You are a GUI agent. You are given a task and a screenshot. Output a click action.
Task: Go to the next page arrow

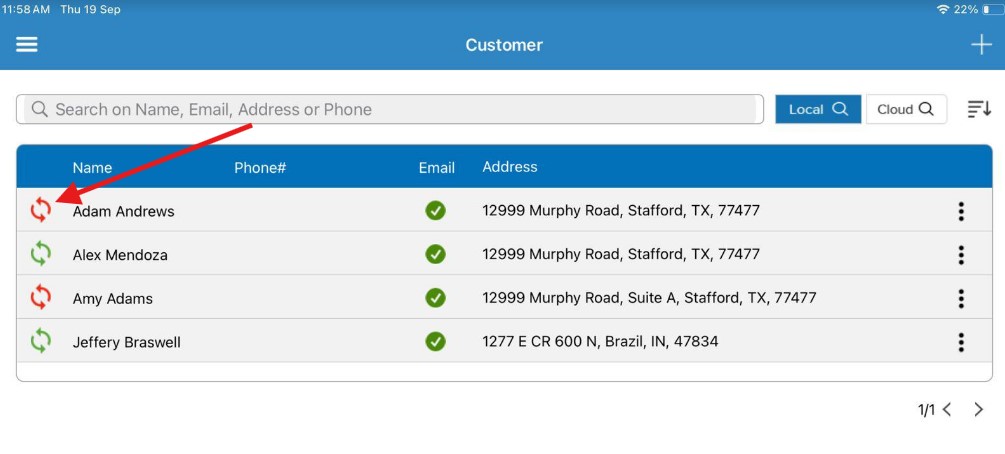(x=979, y=409)
